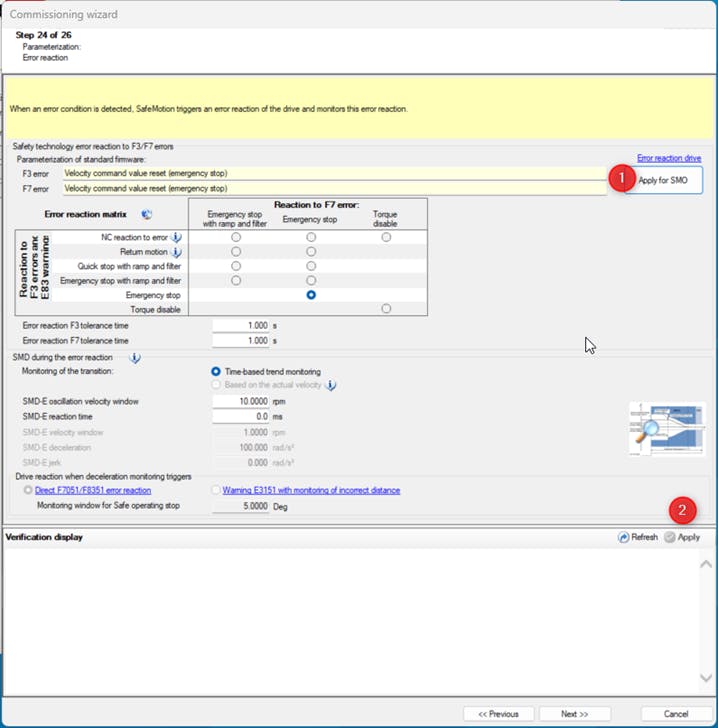Viewport: 718px width, 728px height.
Task: Return to the Previous wizard step
Action: 498,714
